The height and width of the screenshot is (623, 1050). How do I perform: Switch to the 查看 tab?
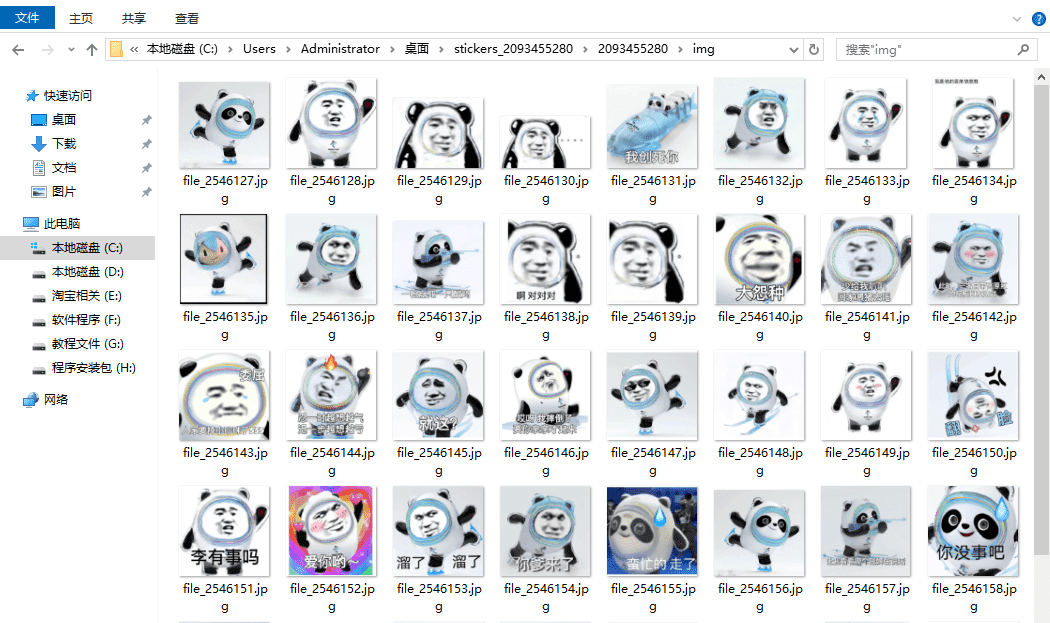click(187, 18)
